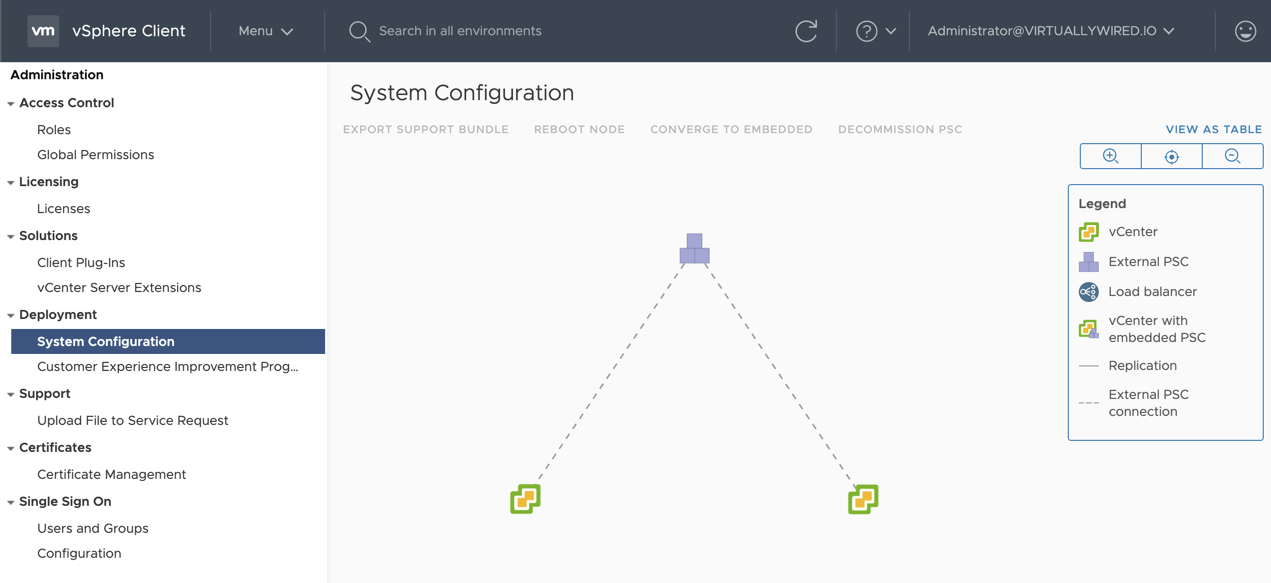
Task: Collapse the Access Control section
Action: (10, 102)
